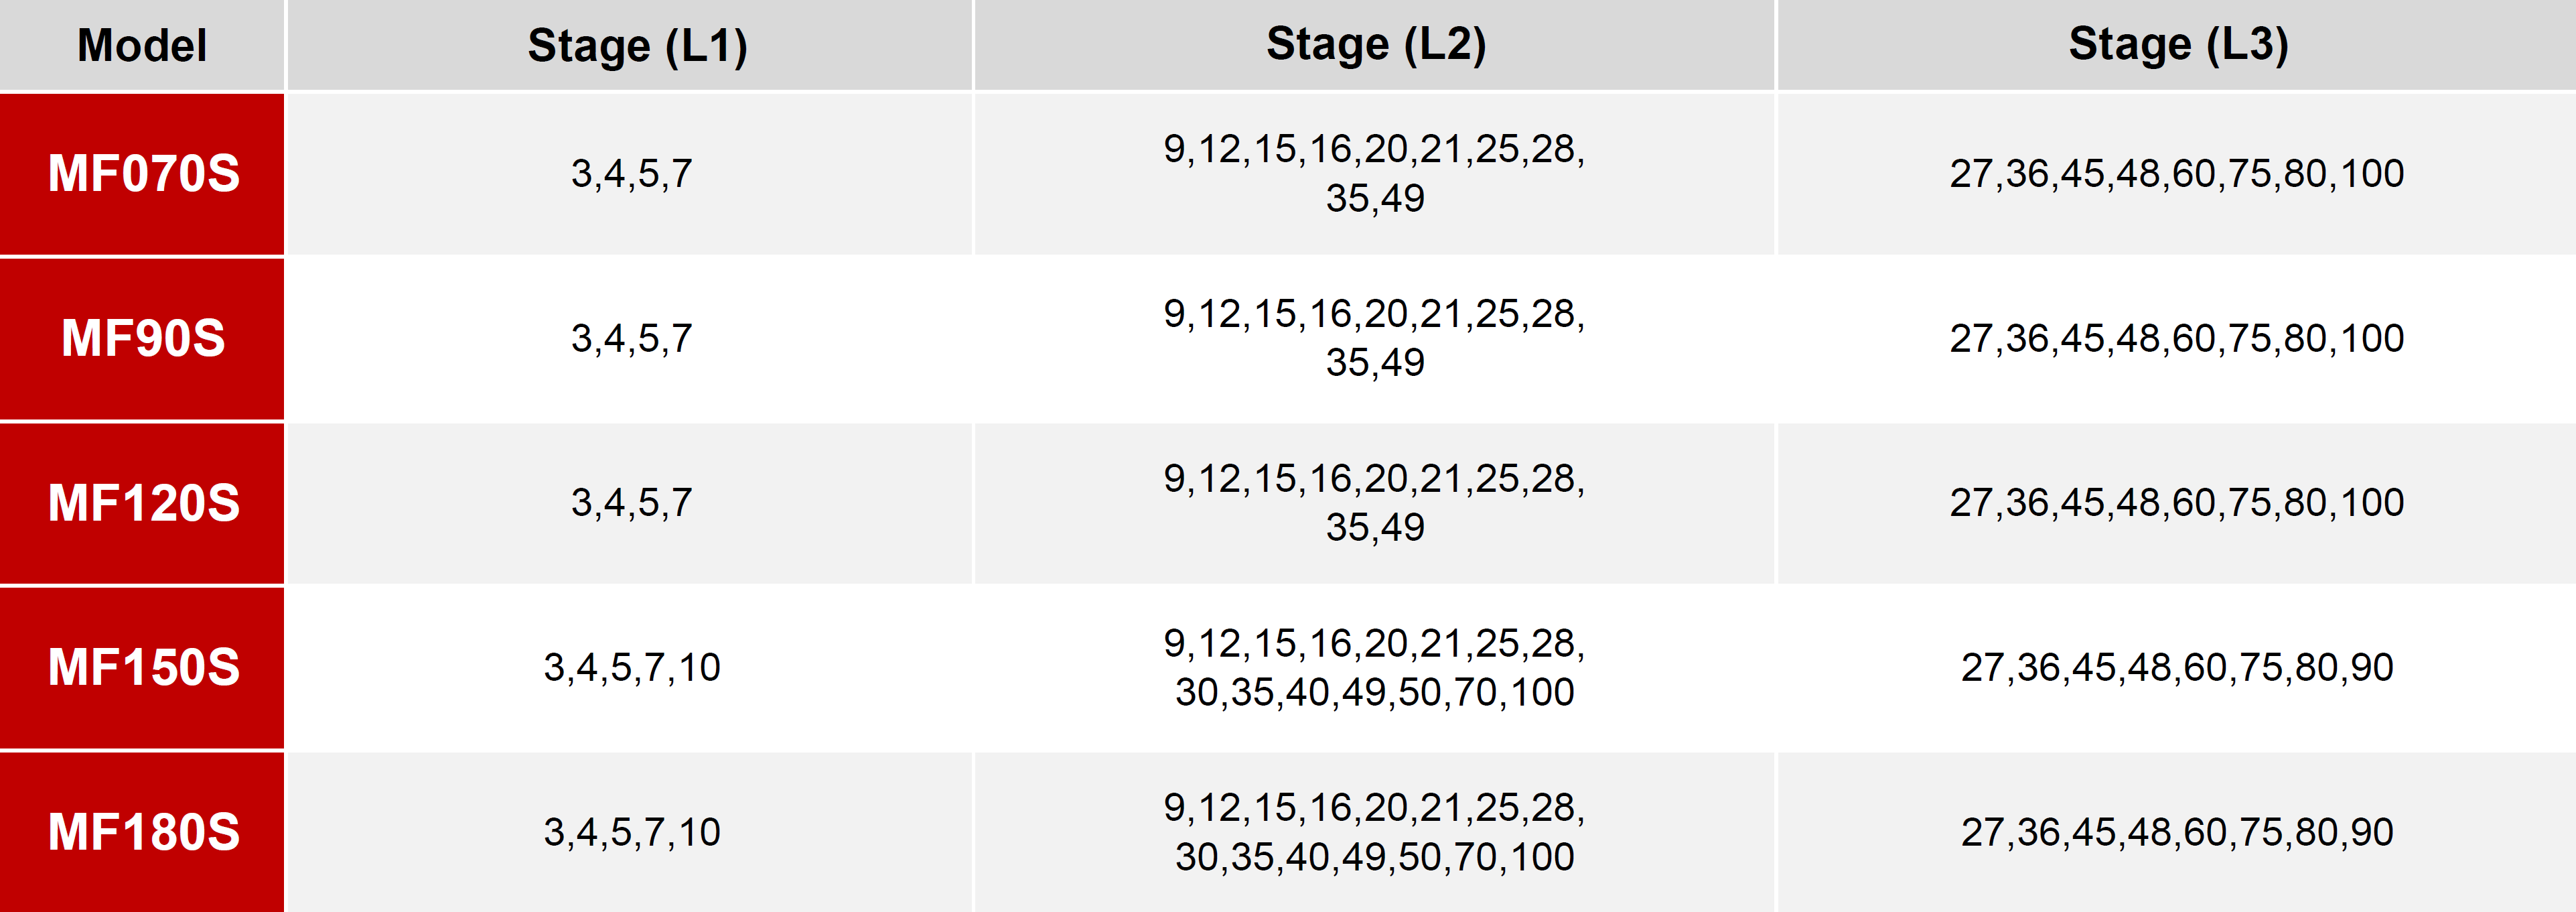Screen dimensions: 2576x912
Task: Select the Stage (L1) header cell
Action: click(630, 45)
